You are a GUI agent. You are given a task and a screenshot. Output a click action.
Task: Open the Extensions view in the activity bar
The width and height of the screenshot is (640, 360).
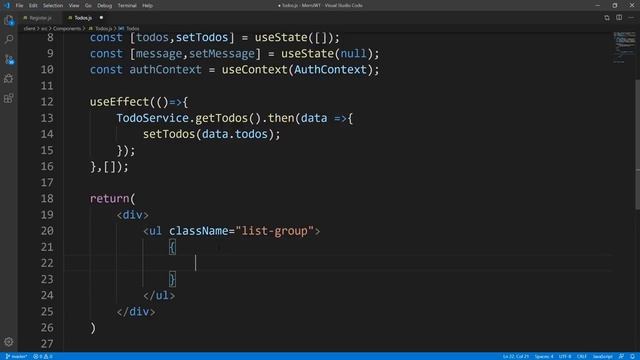point(9,98)
